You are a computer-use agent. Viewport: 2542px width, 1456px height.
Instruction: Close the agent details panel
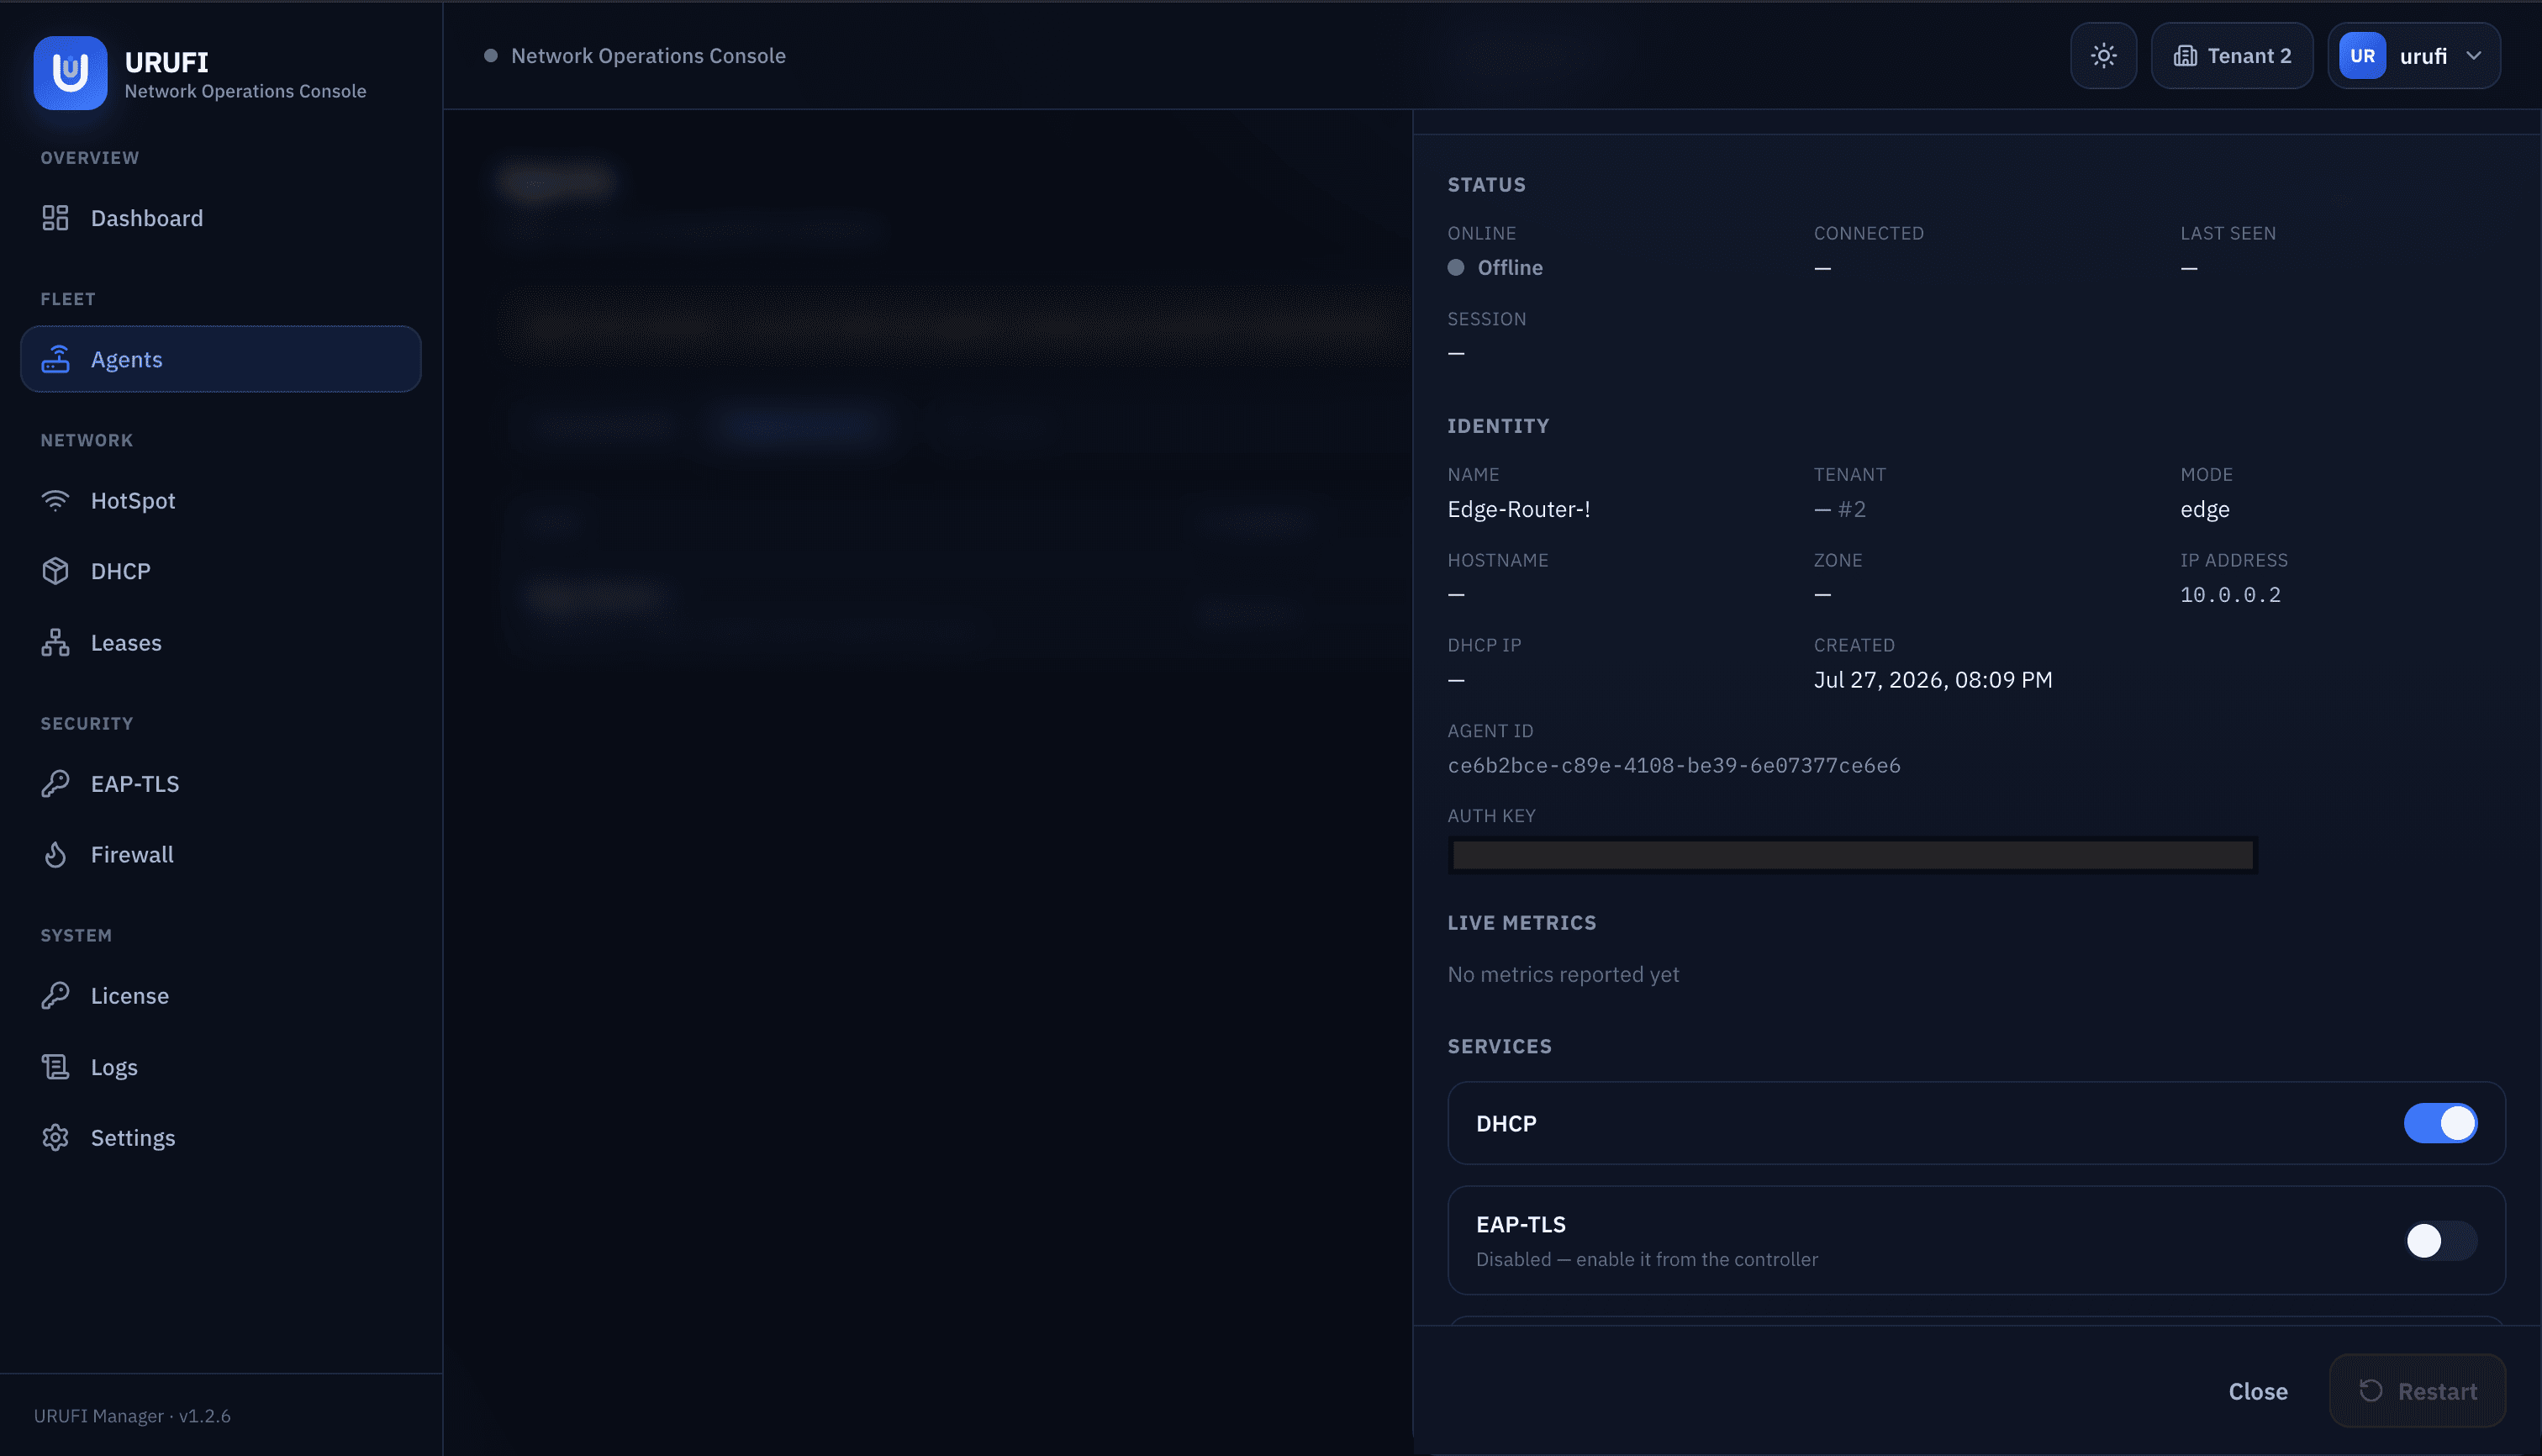click(x=2257, y=1391)
